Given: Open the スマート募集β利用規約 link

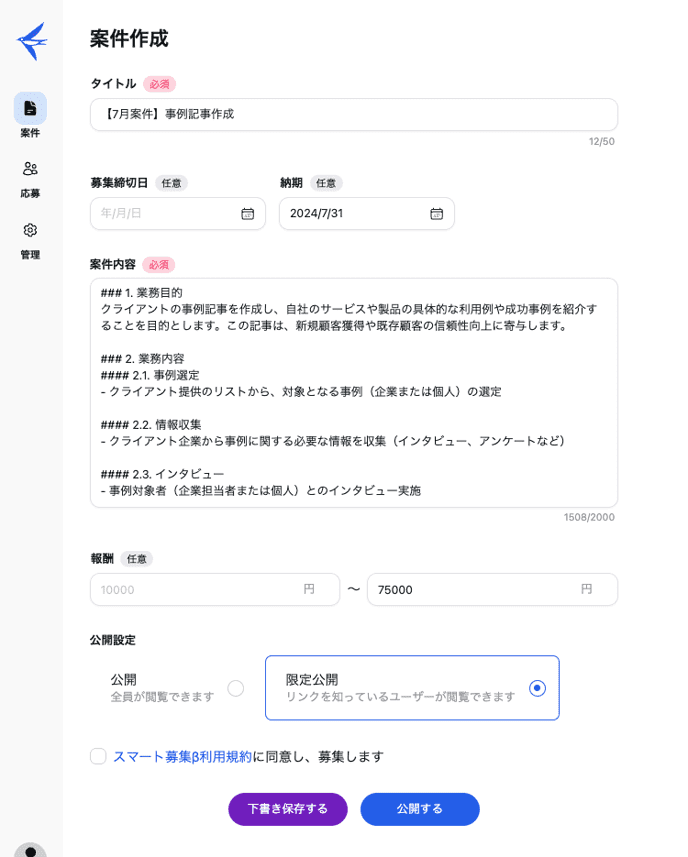Looking at the screenshot, I should pos(182,756).
